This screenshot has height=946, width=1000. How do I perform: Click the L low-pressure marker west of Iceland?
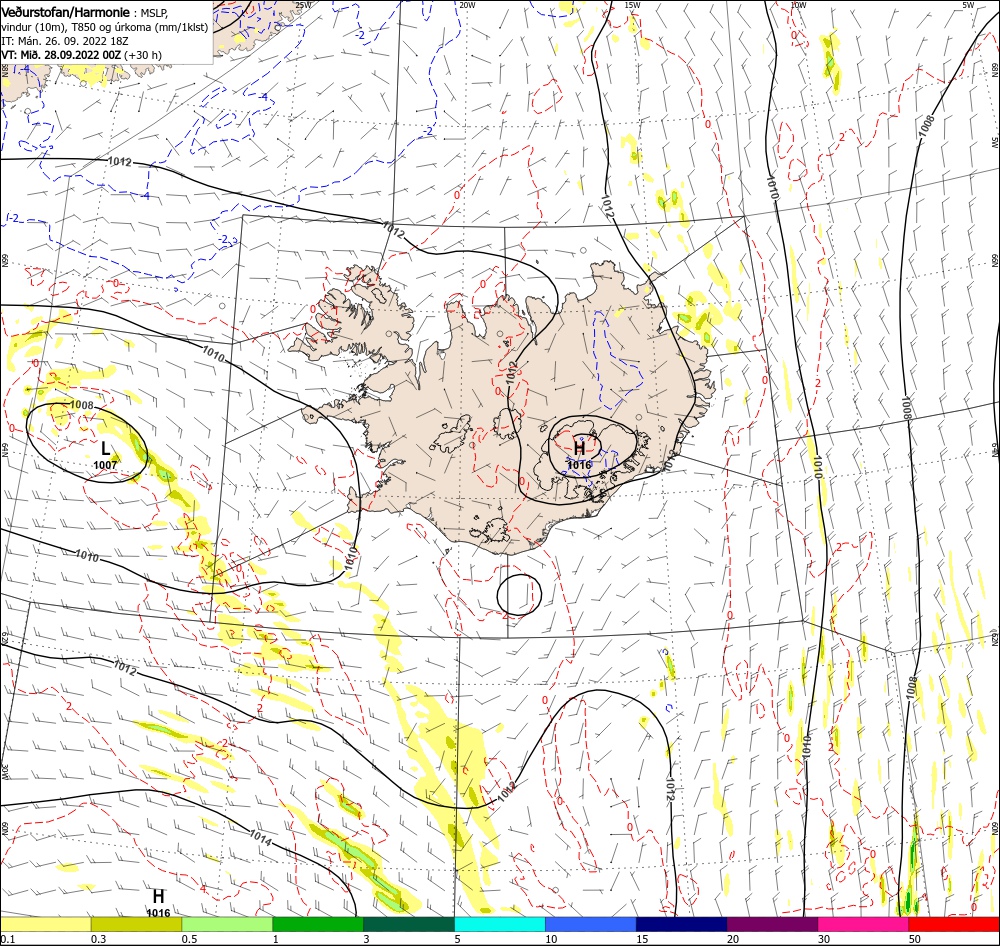coord(106,448)
